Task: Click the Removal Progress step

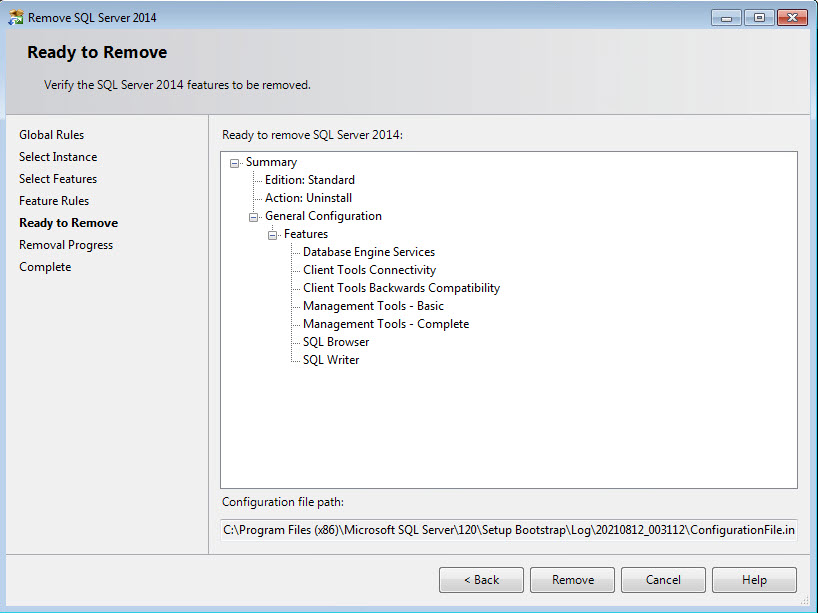Action: coord(66,245)
